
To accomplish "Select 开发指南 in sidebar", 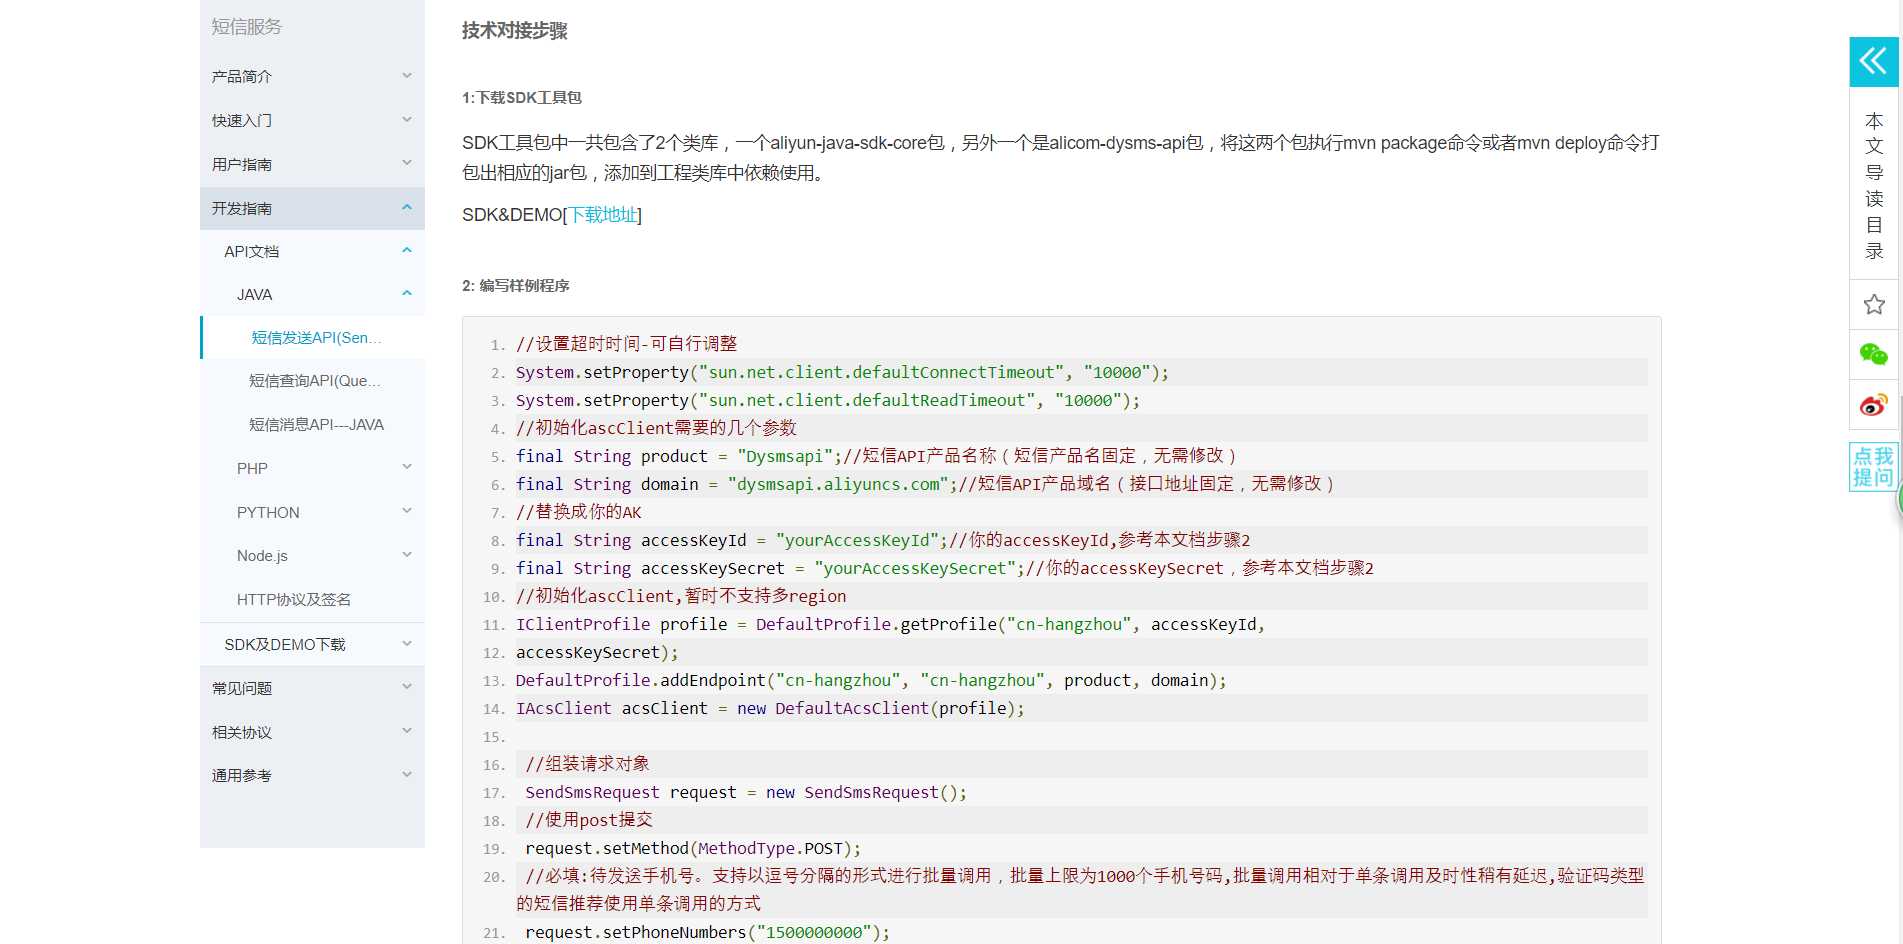I will (241, 208).
